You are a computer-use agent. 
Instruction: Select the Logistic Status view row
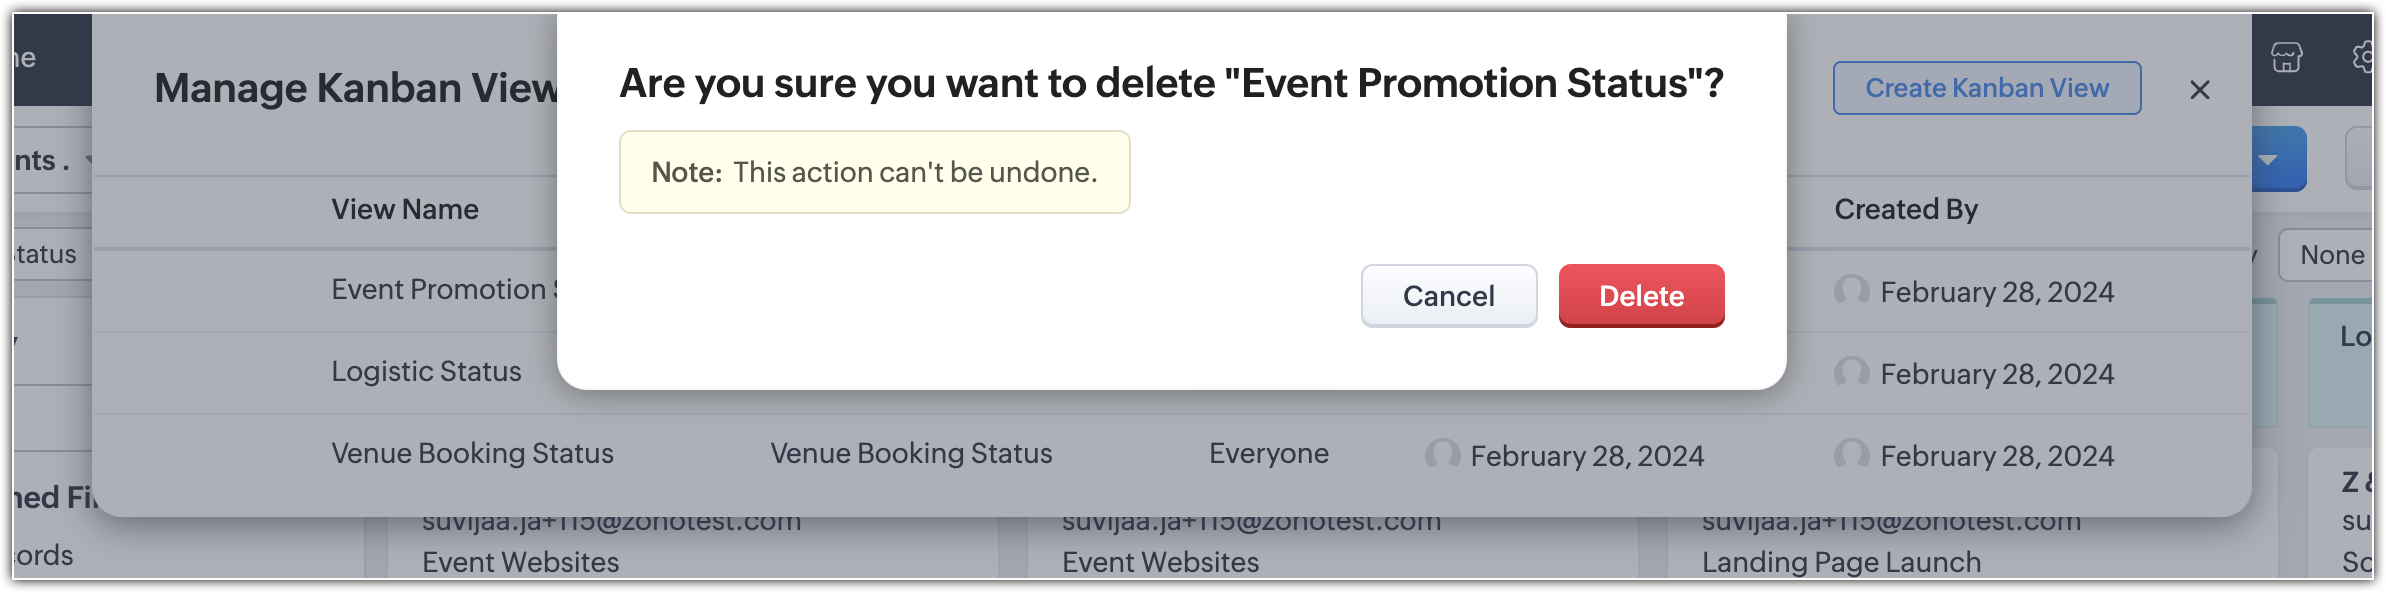pyautogui.click(x=1171, y=373)
